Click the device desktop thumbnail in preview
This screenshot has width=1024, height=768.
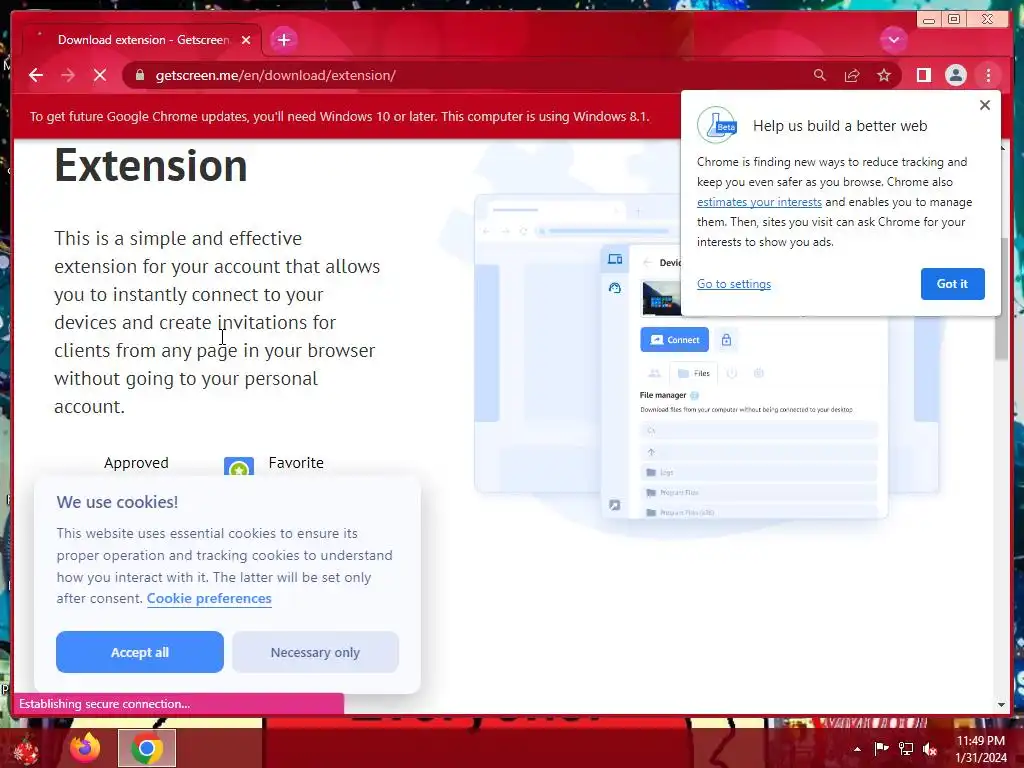coord(661,298)
